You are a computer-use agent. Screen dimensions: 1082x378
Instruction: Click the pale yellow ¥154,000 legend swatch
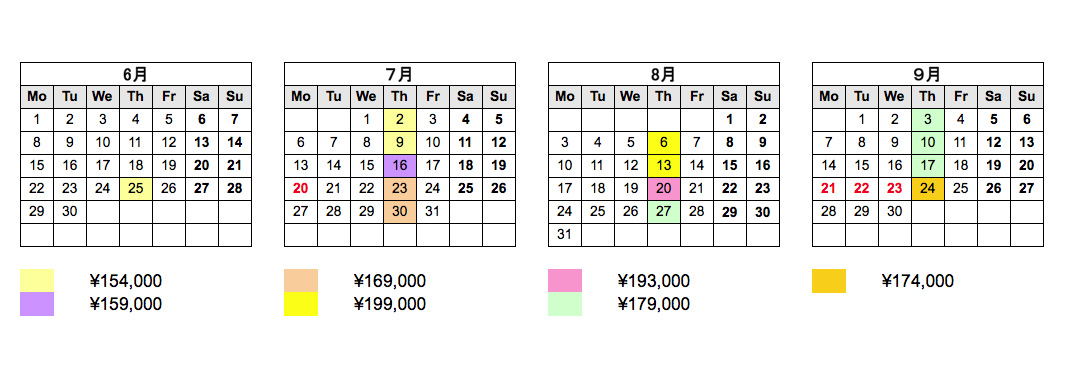37,281
